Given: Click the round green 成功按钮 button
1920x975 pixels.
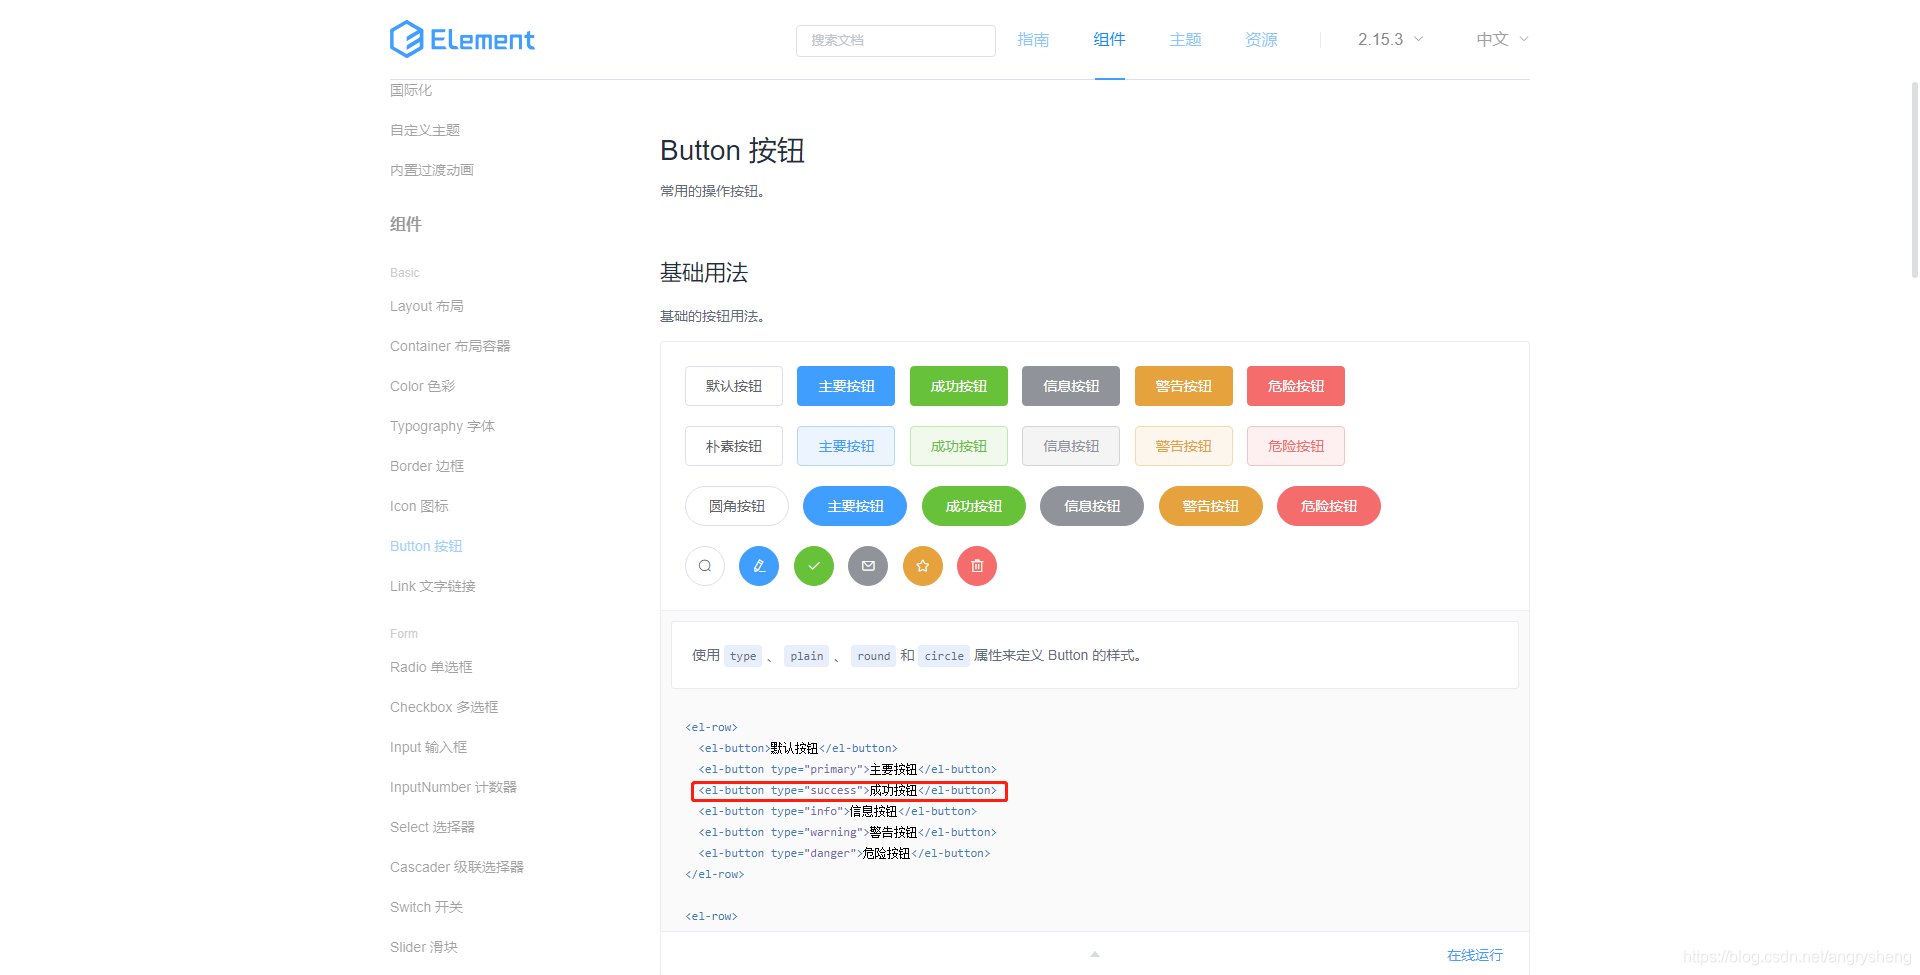Looking at the screenshot, I should click(x=974, y=506).
